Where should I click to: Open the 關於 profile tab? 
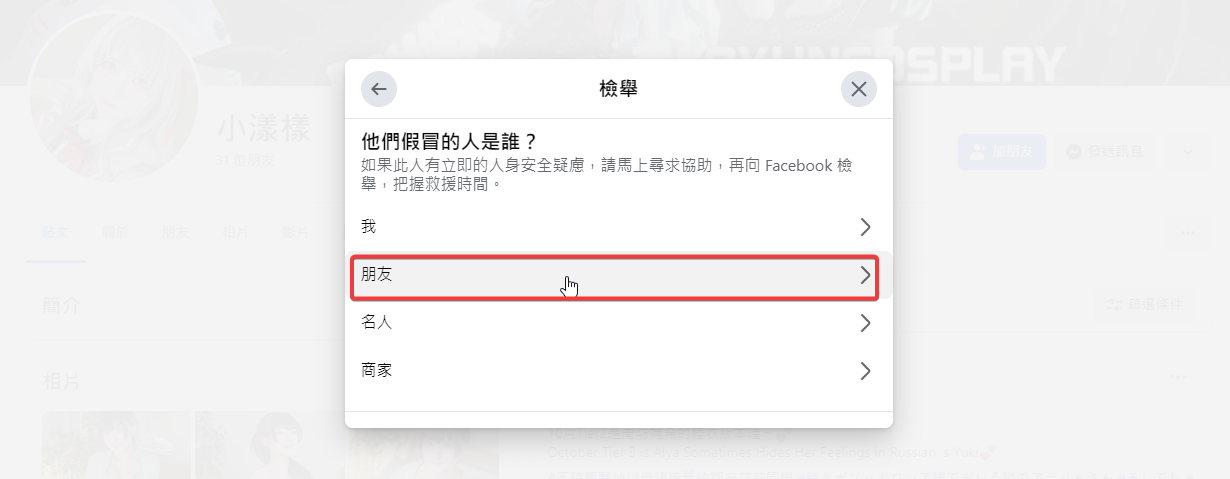[116, 233]
